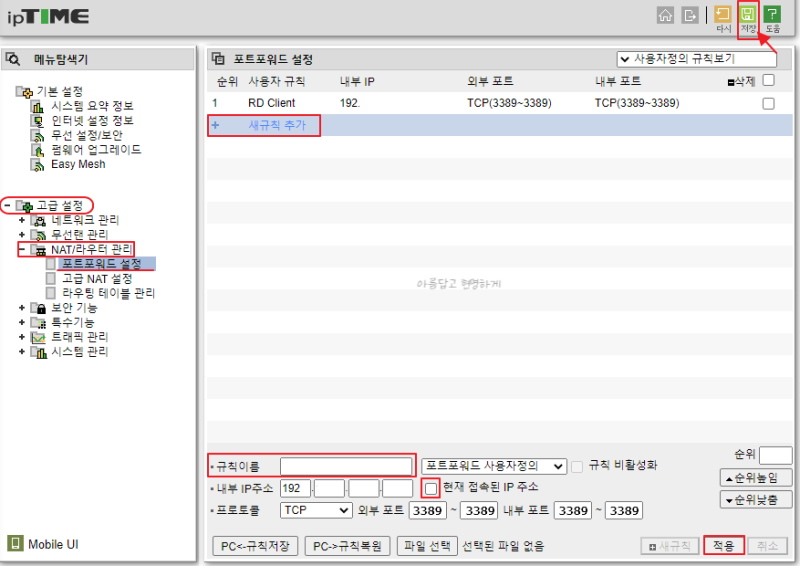
Task: Click the 특수기능 icon
Action: coord(38,323)
